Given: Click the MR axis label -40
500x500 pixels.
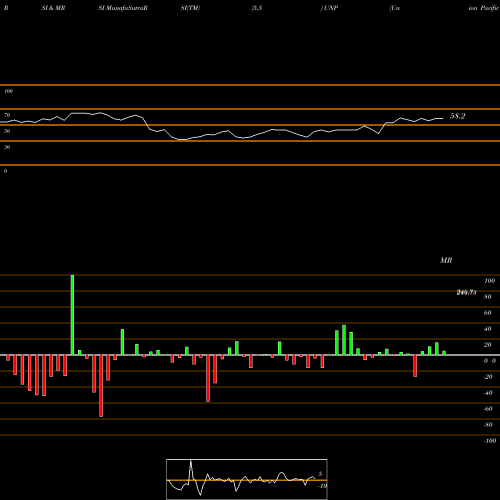Looking at the screenshot, I should point(488,393).
